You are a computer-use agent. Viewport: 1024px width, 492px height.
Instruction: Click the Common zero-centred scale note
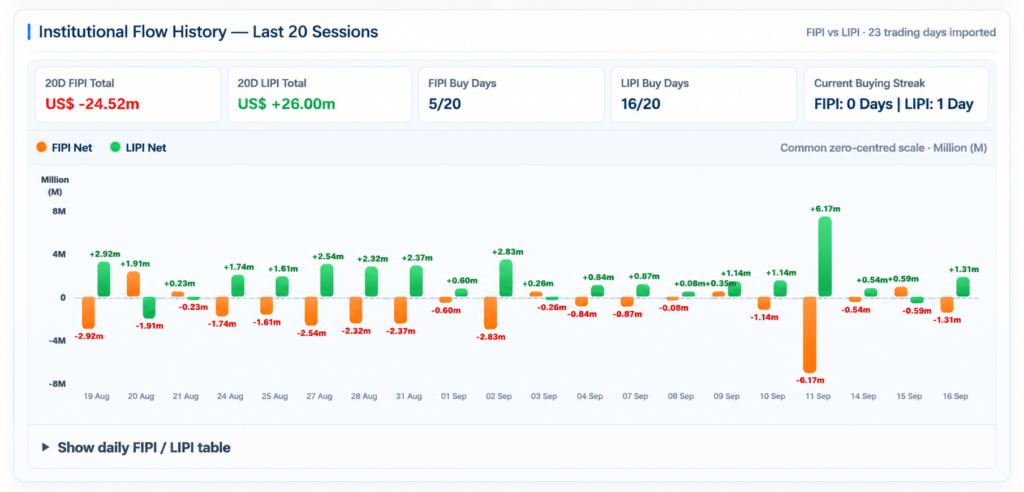point(884,148)
